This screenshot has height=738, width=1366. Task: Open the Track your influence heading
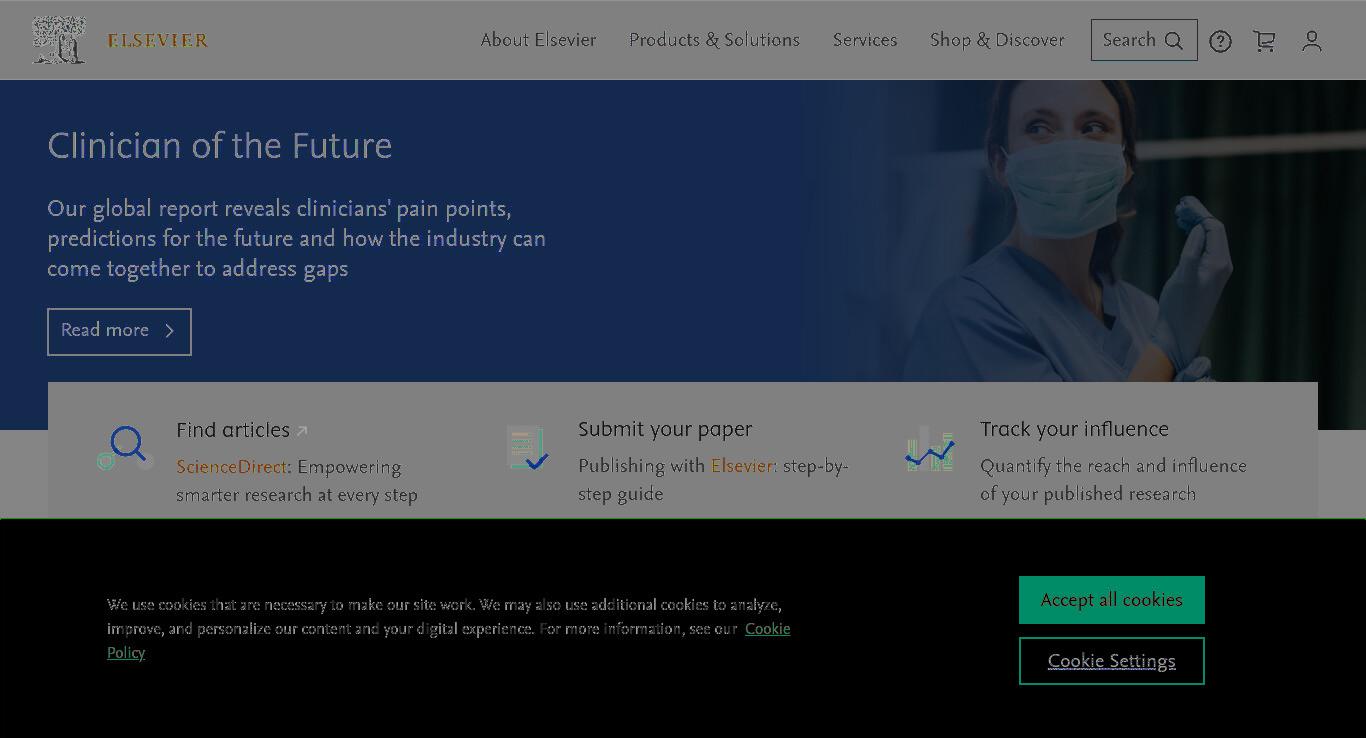(1074, 429)
